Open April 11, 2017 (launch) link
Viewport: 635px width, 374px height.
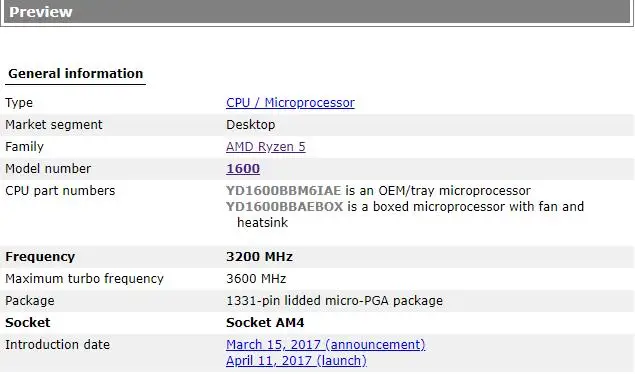296,360
